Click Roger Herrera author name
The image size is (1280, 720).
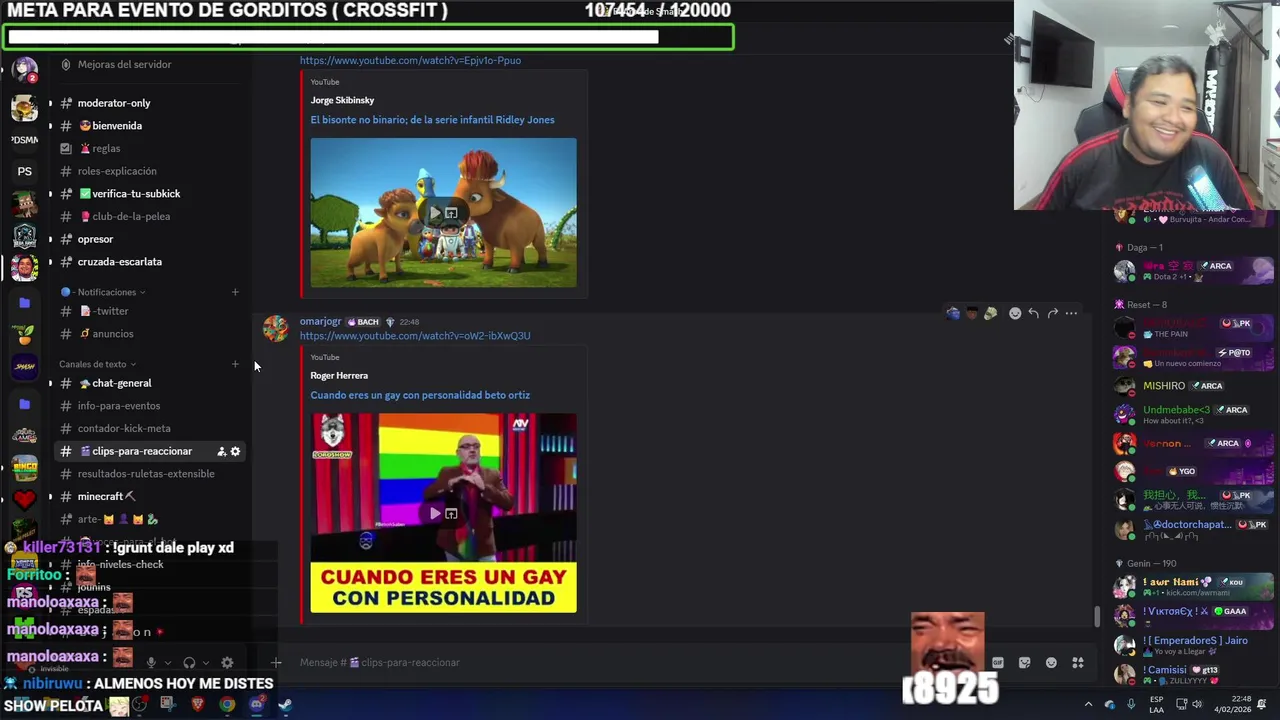(x=339, y=375)
